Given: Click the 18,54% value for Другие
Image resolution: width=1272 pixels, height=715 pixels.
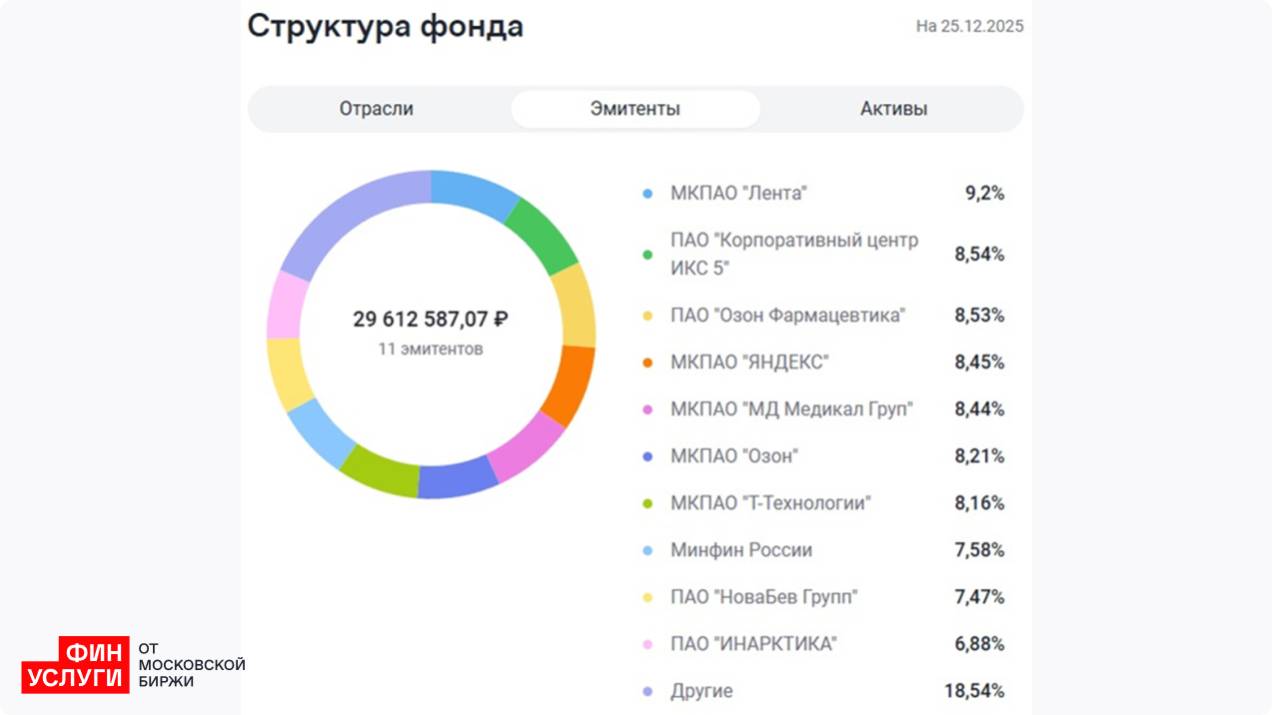Looking at the screenshot, I should tap(974, 691).
